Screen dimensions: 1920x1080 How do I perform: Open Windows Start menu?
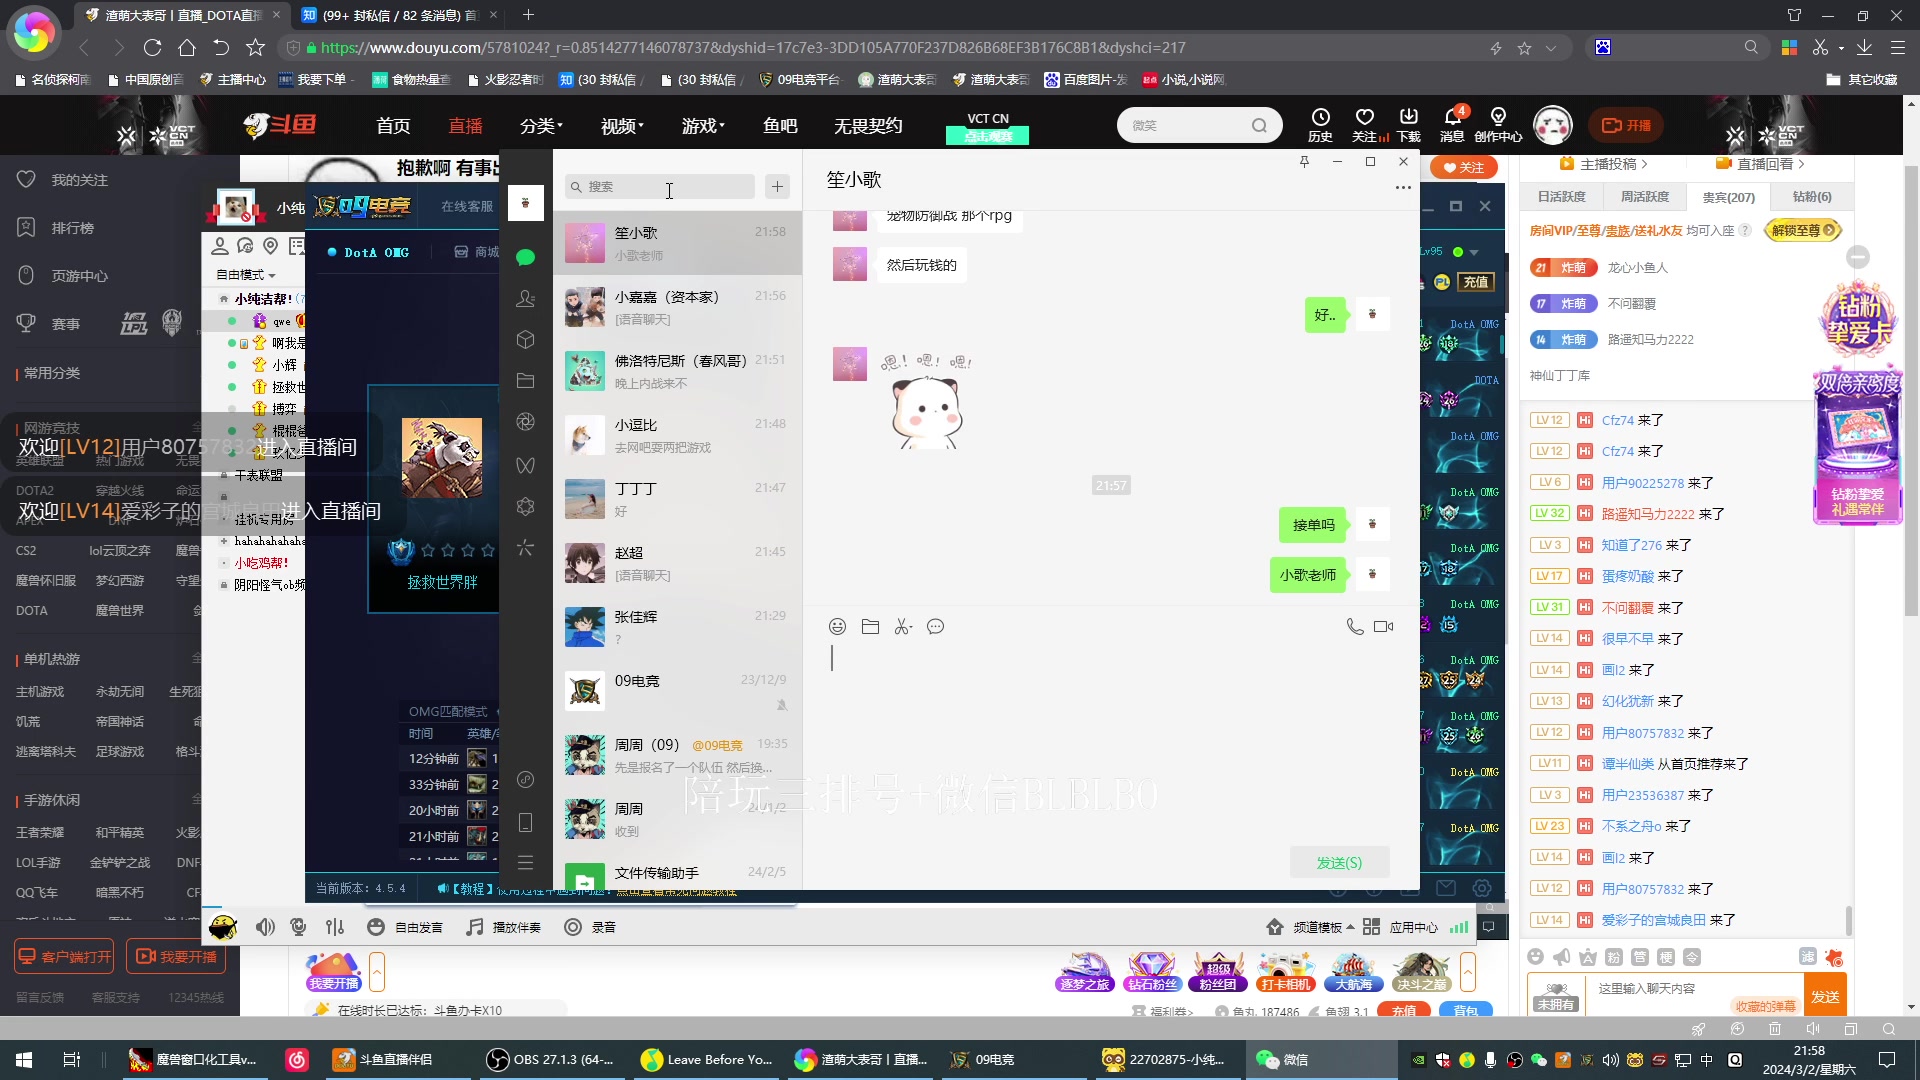24,1059
